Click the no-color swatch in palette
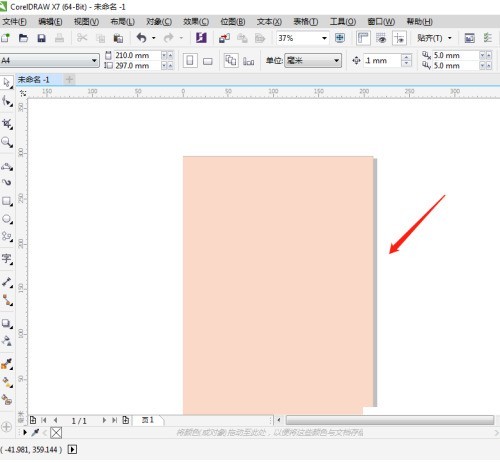 pyautogui.click(x=56, y=433)
